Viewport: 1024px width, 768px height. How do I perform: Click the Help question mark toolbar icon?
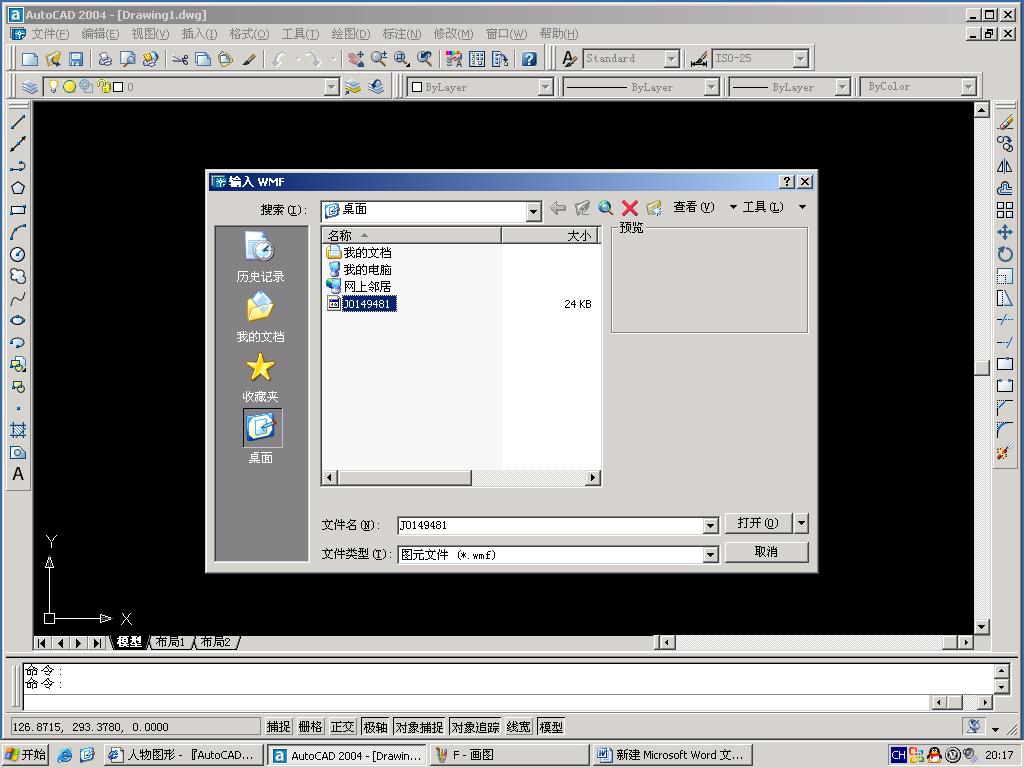[x=530, y=59]
